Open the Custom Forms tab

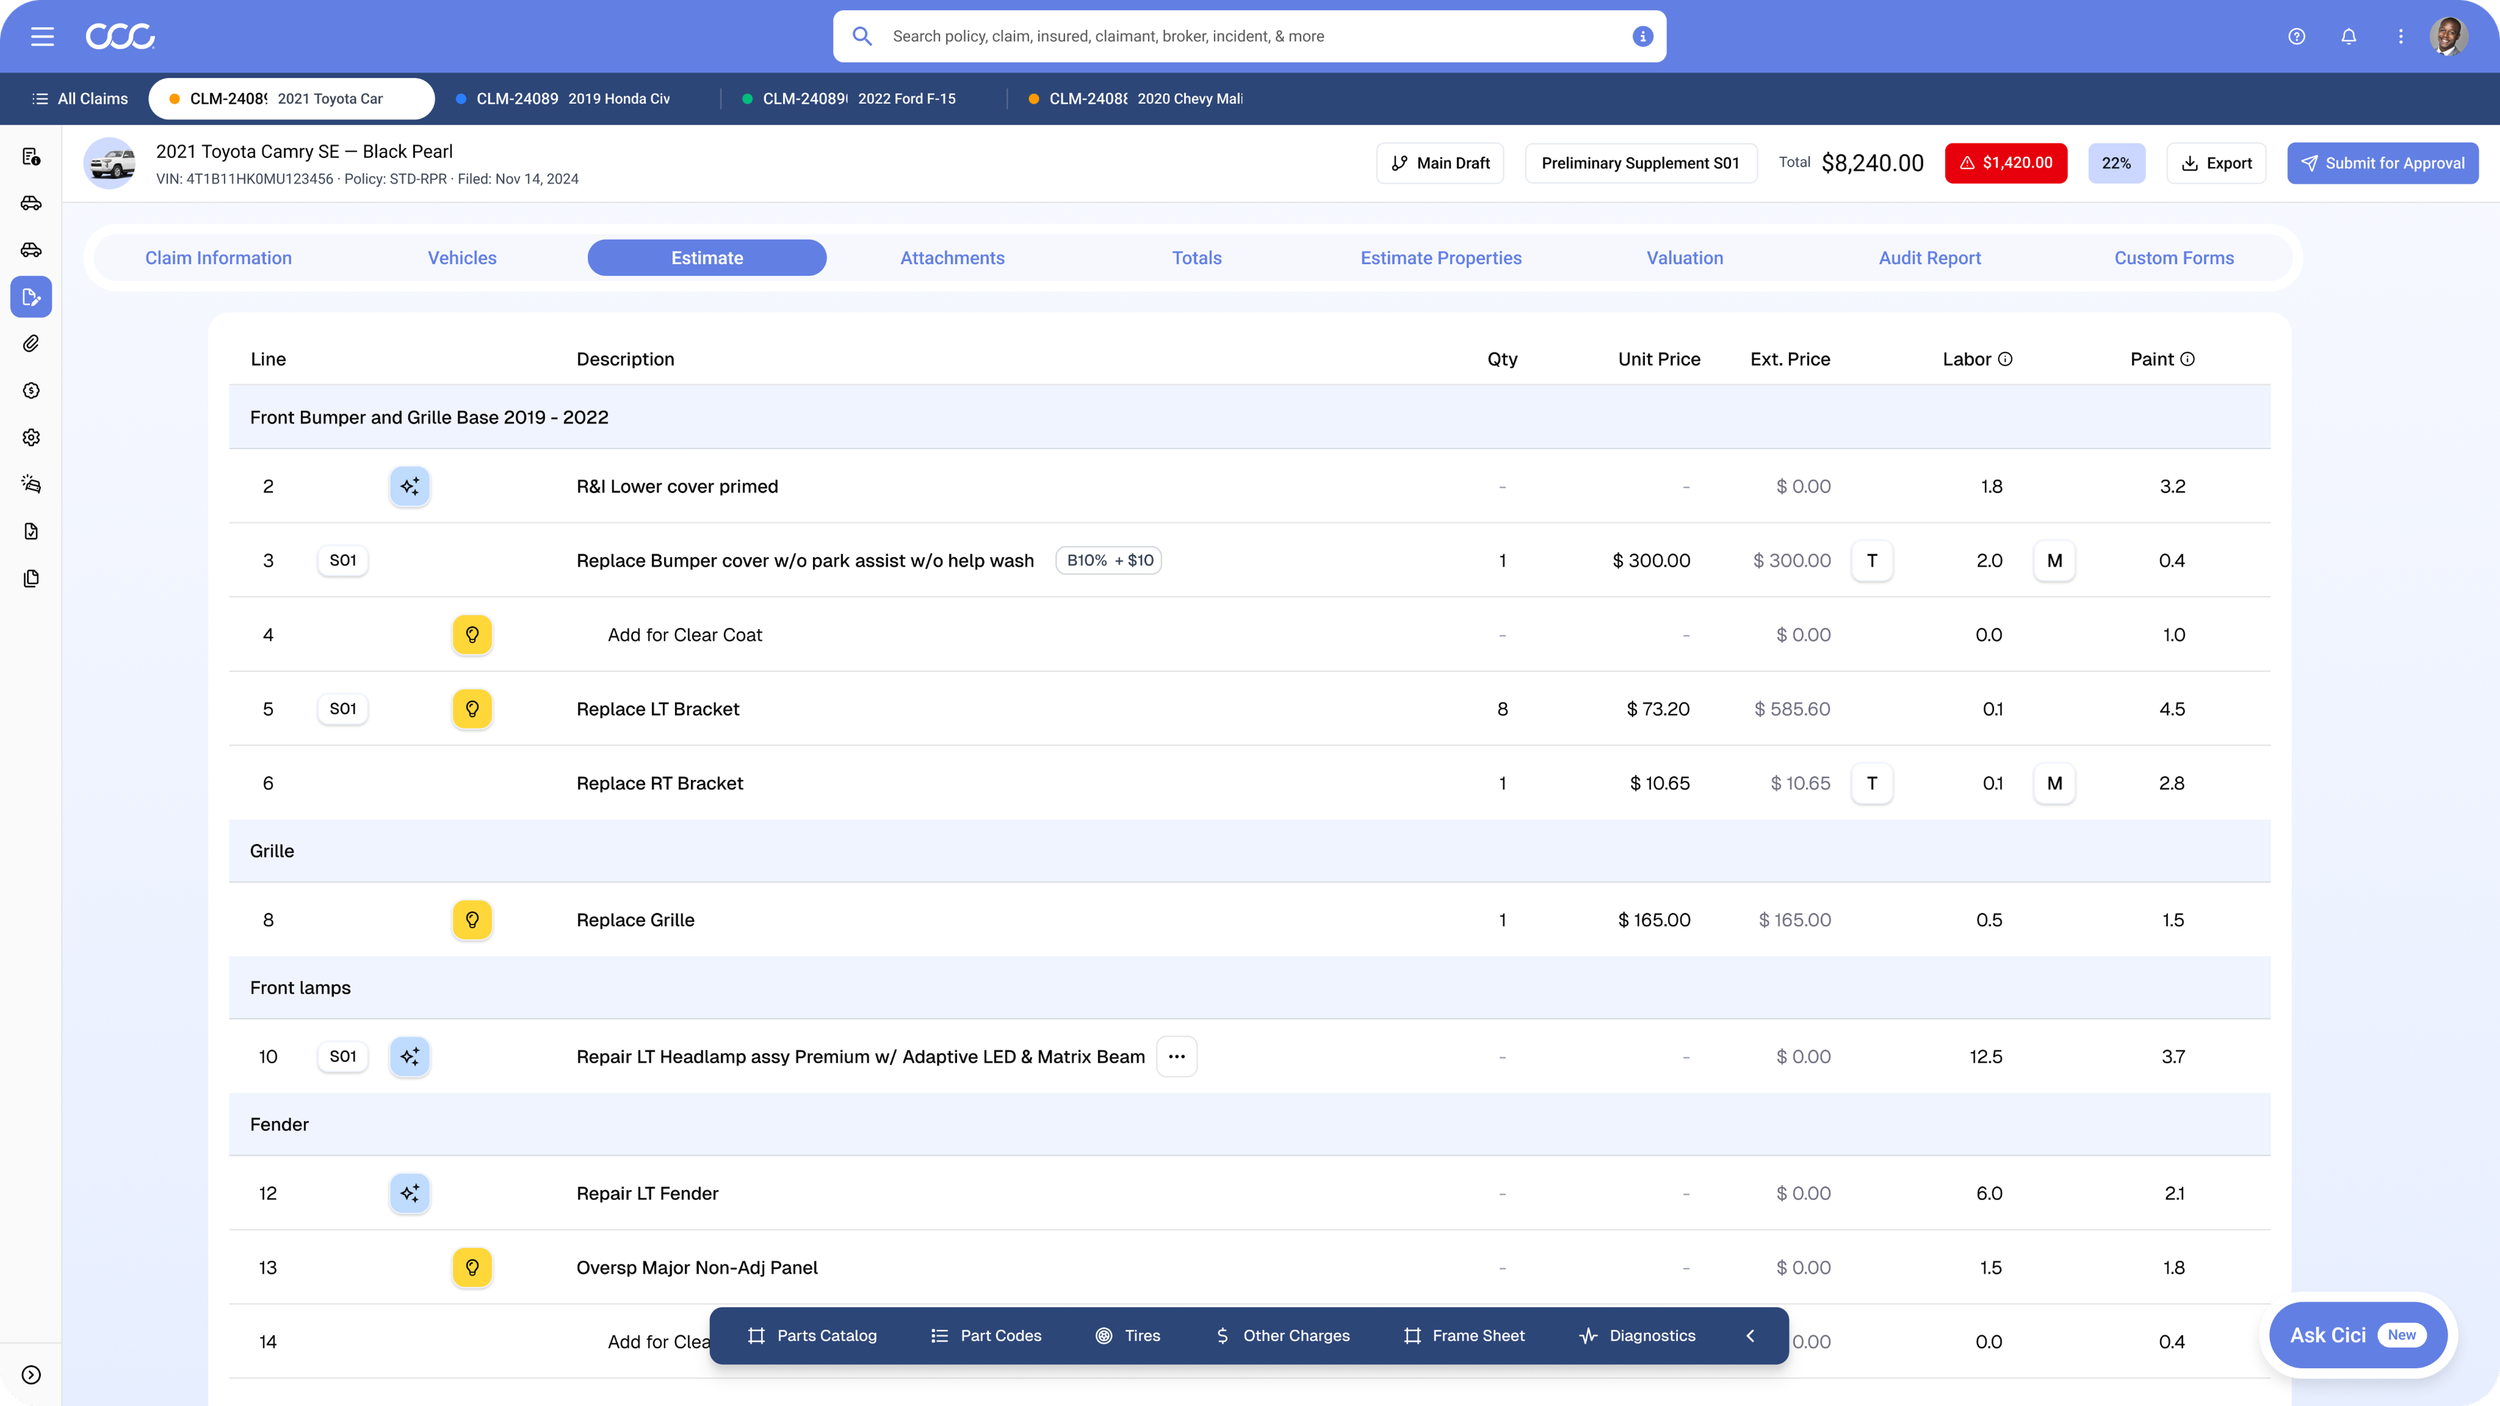[x=2174, y=258]
